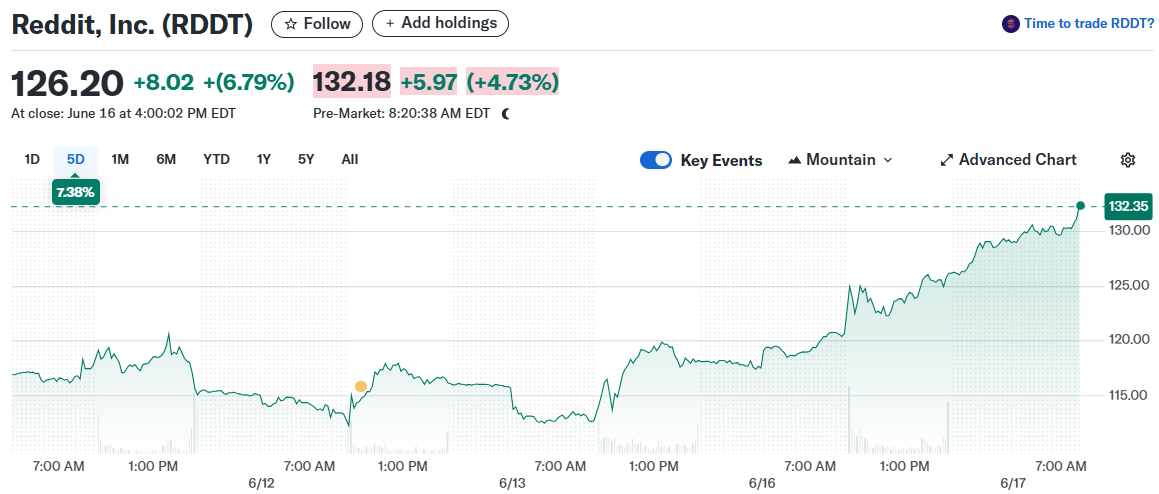Click the 115.00 axis label
Screen dimensions: 1159x494
point(1127,396)
